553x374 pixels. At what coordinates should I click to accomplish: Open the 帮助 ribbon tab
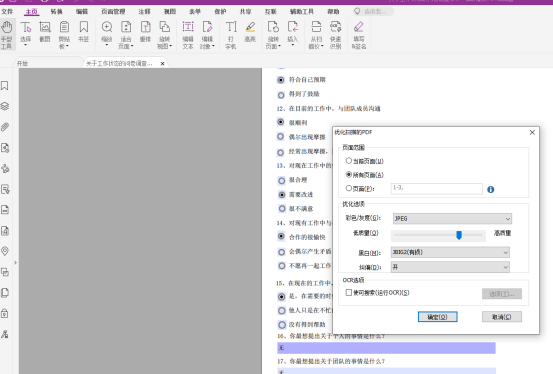pos(333,12)
